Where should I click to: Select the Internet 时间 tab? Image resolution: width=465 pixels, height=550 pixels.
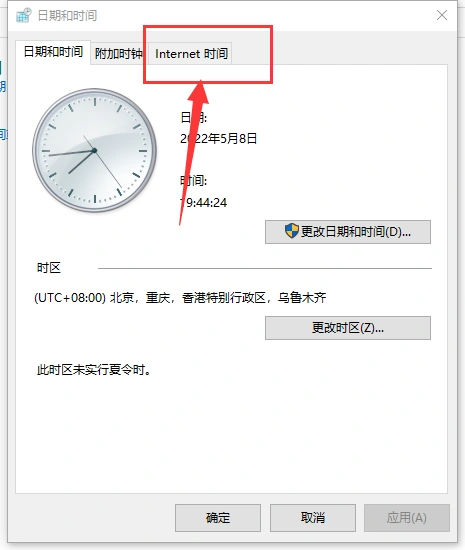click(191, 54)
